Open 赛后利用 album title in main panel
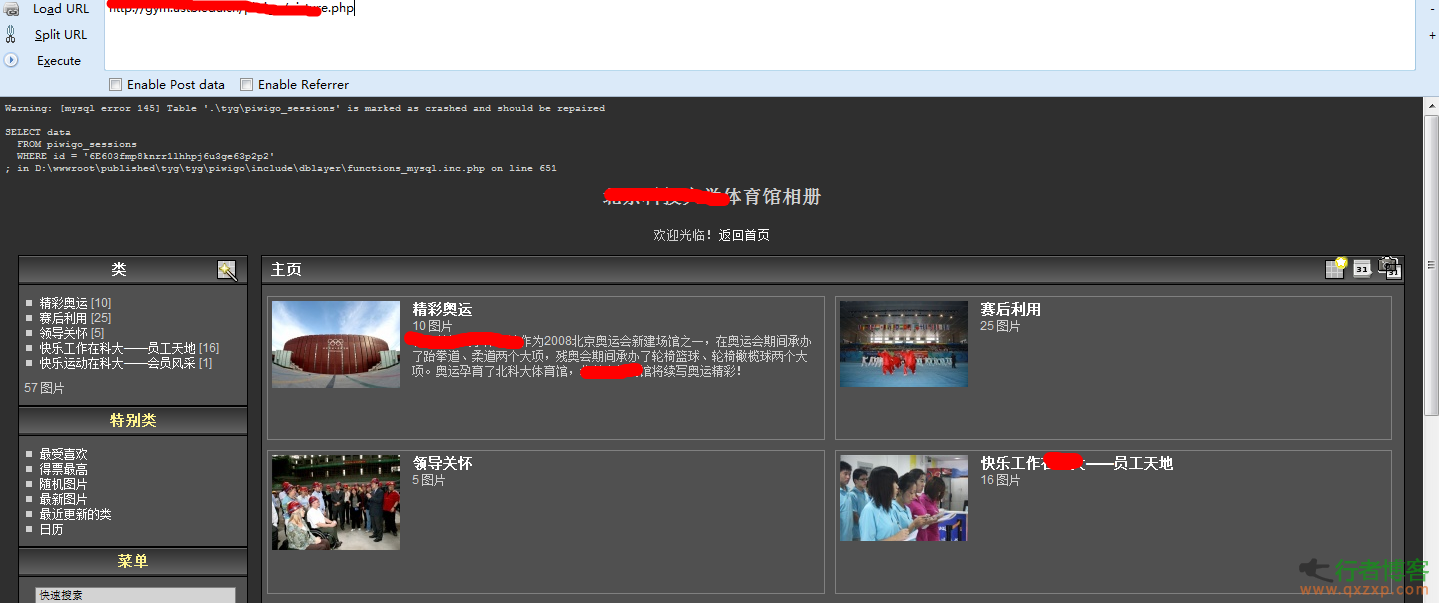Viewport: 1439px width, 603px height. point(1010,310)
